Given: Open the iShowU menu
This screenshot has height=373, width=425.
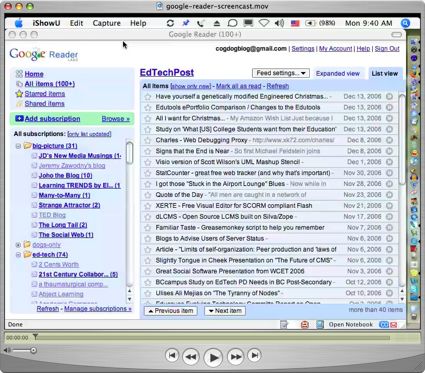Looking at the screenshot, I should [46, 23].
